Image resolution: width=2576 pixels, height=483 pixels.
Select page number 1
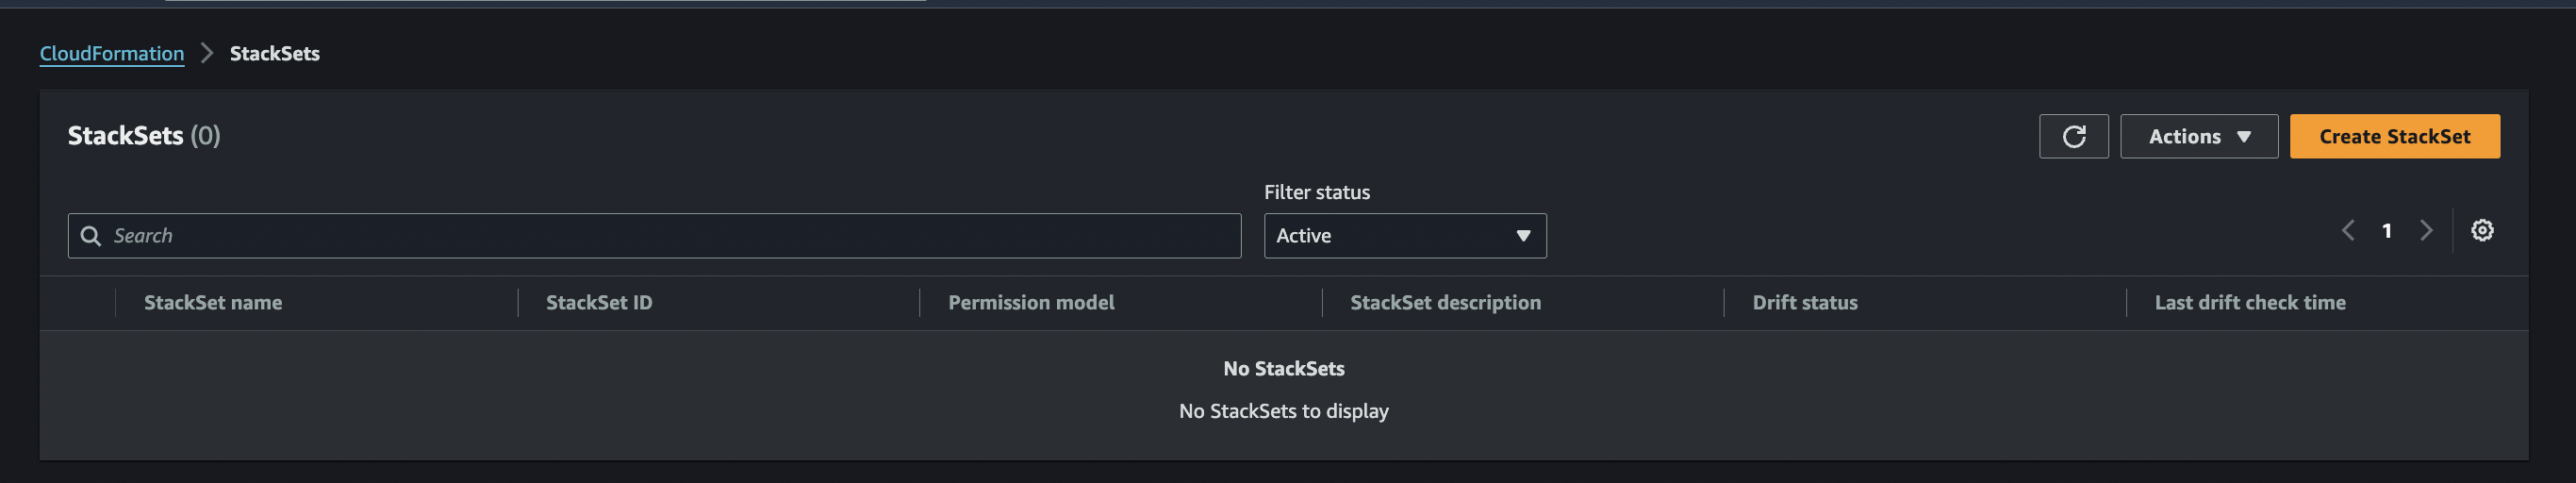point(2386,231)
